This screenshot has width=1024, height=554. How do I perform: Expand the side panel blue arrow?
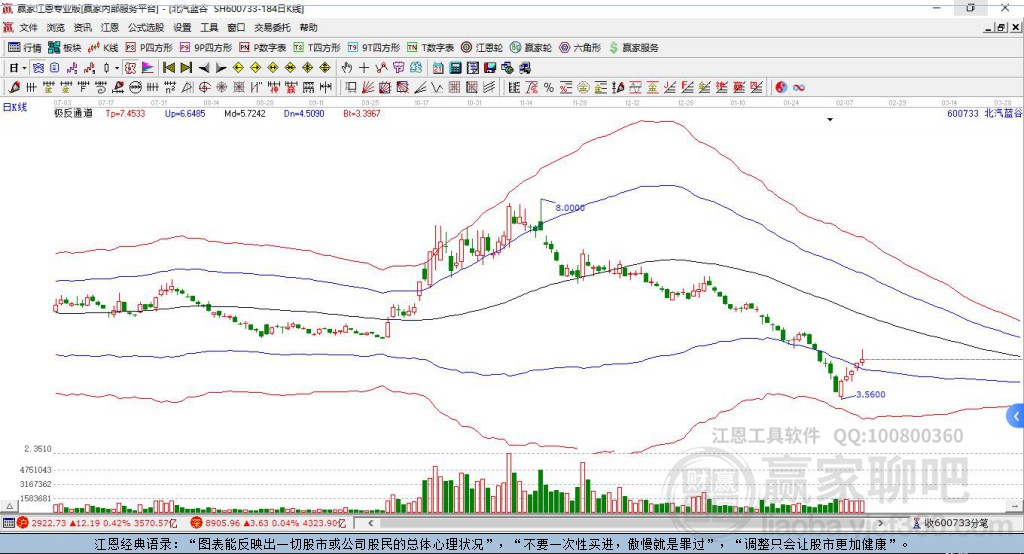pyautogui.click(x=1016, y=416)
